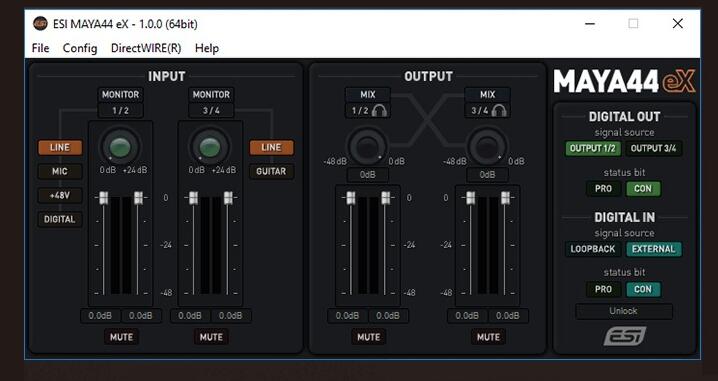Click output 1/2 right fader handle

point(386,198)
